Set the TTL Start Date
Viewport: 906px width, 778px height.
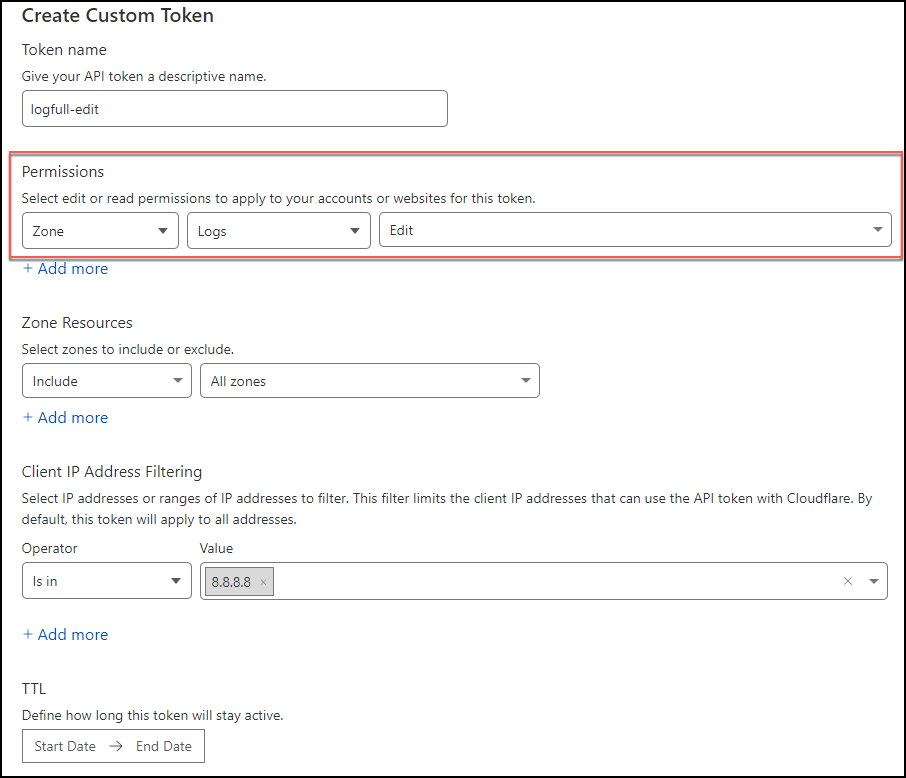point(65,746)
